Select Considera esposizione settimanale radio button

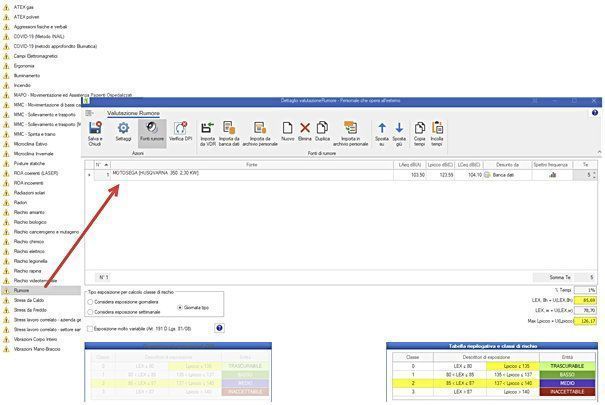point(92,311)
